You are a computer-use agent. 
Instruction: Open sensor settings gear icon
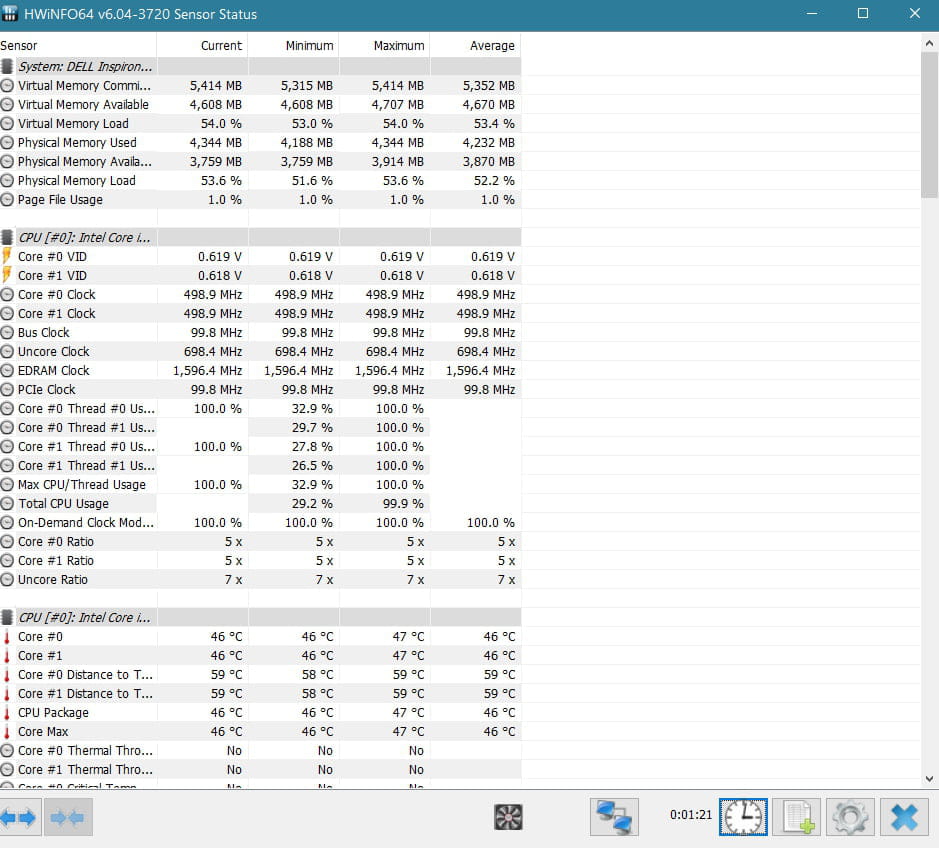(x=850, y=817)
